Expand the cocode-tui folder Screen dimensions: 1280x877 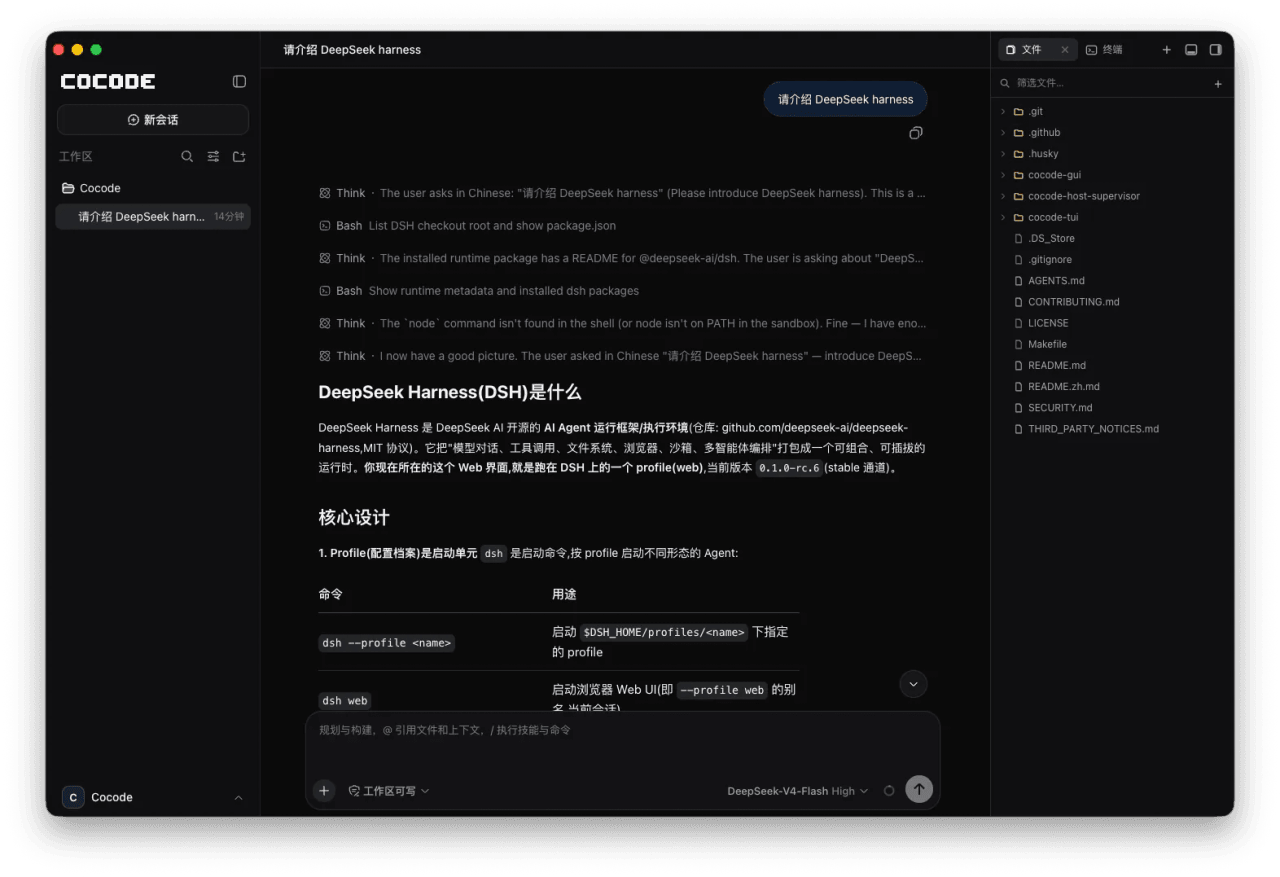(1003, 217)
